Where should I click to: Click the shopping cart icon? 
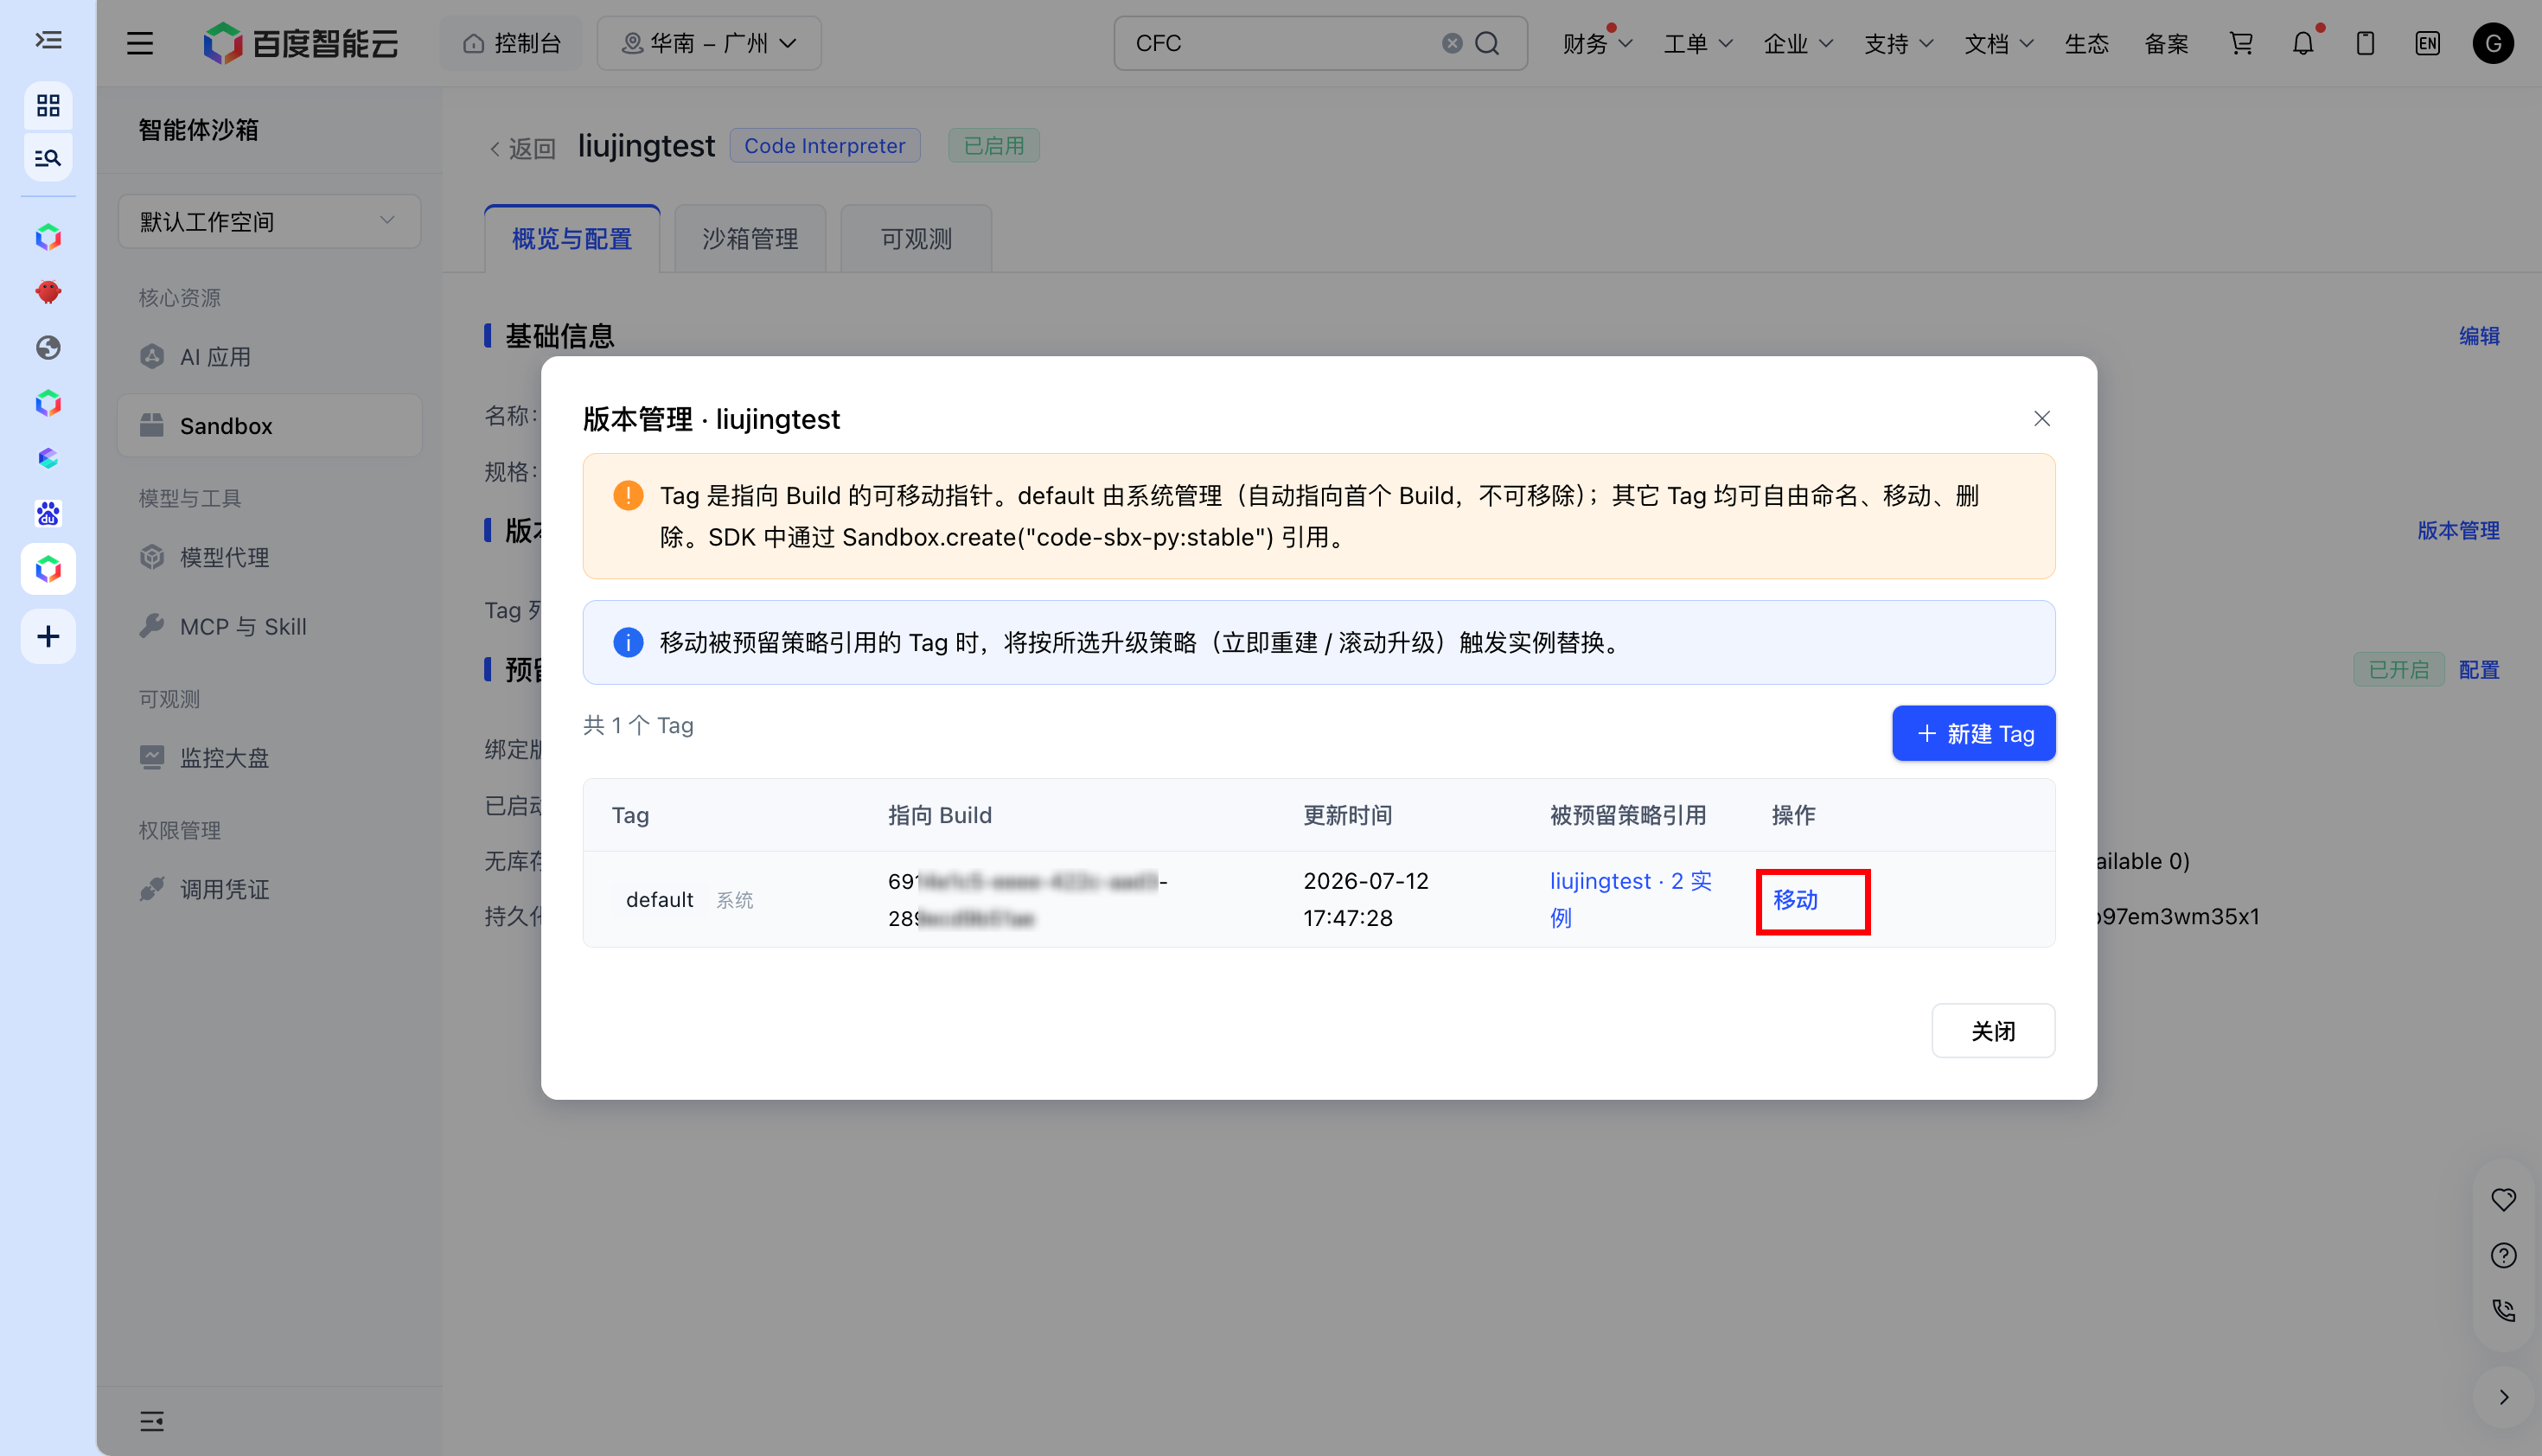(2240, 43)
